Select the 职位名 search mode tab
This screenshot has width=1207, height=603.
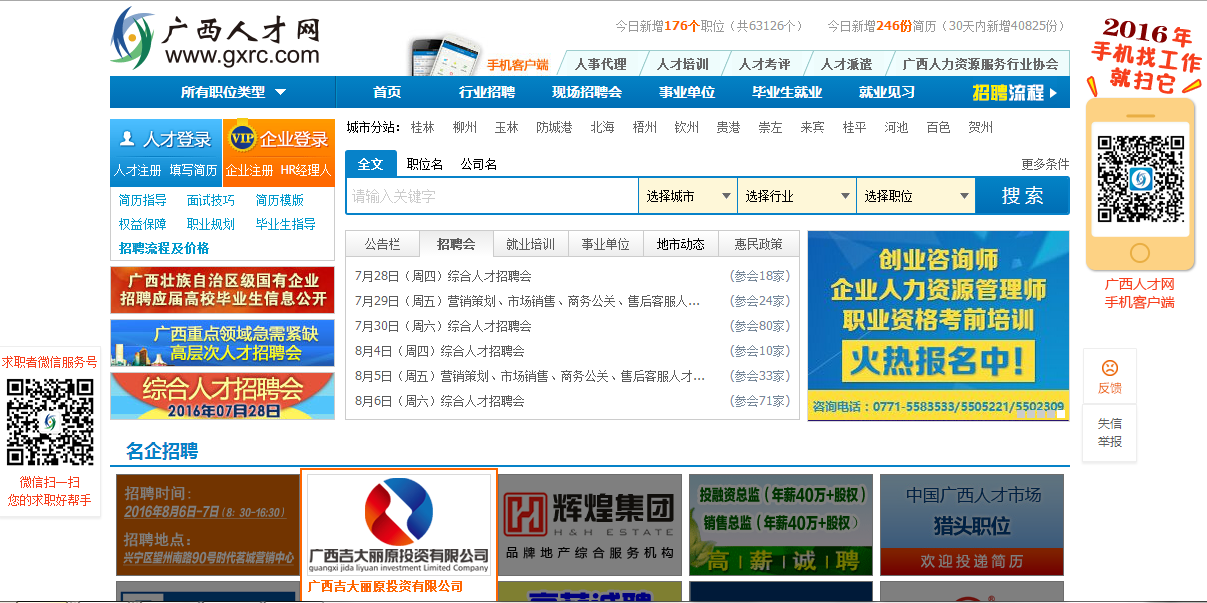click(x=425, y=164)
